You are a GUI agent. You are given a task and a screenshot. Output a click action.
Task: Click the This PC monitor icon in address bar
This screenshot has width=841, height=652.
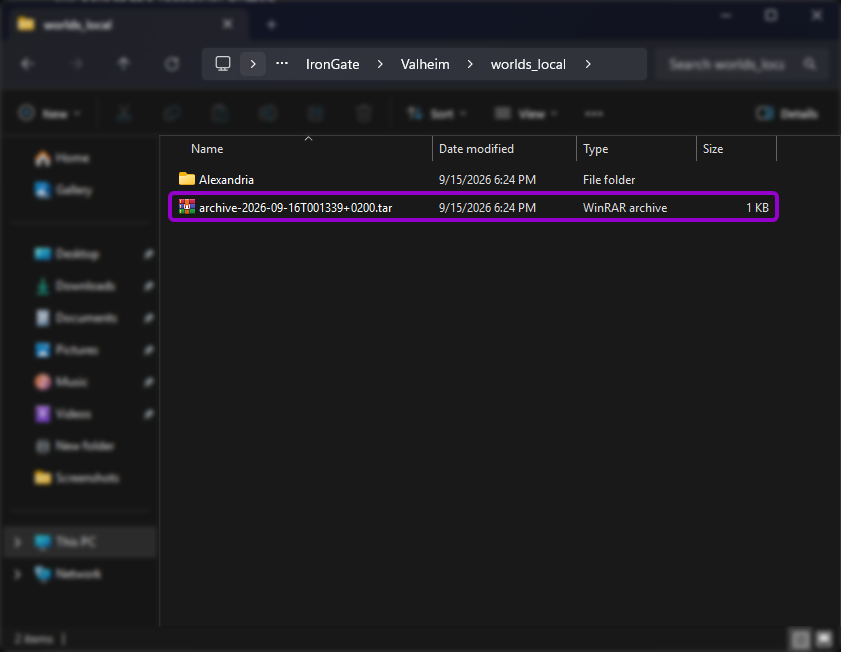(x=223, y=64)
